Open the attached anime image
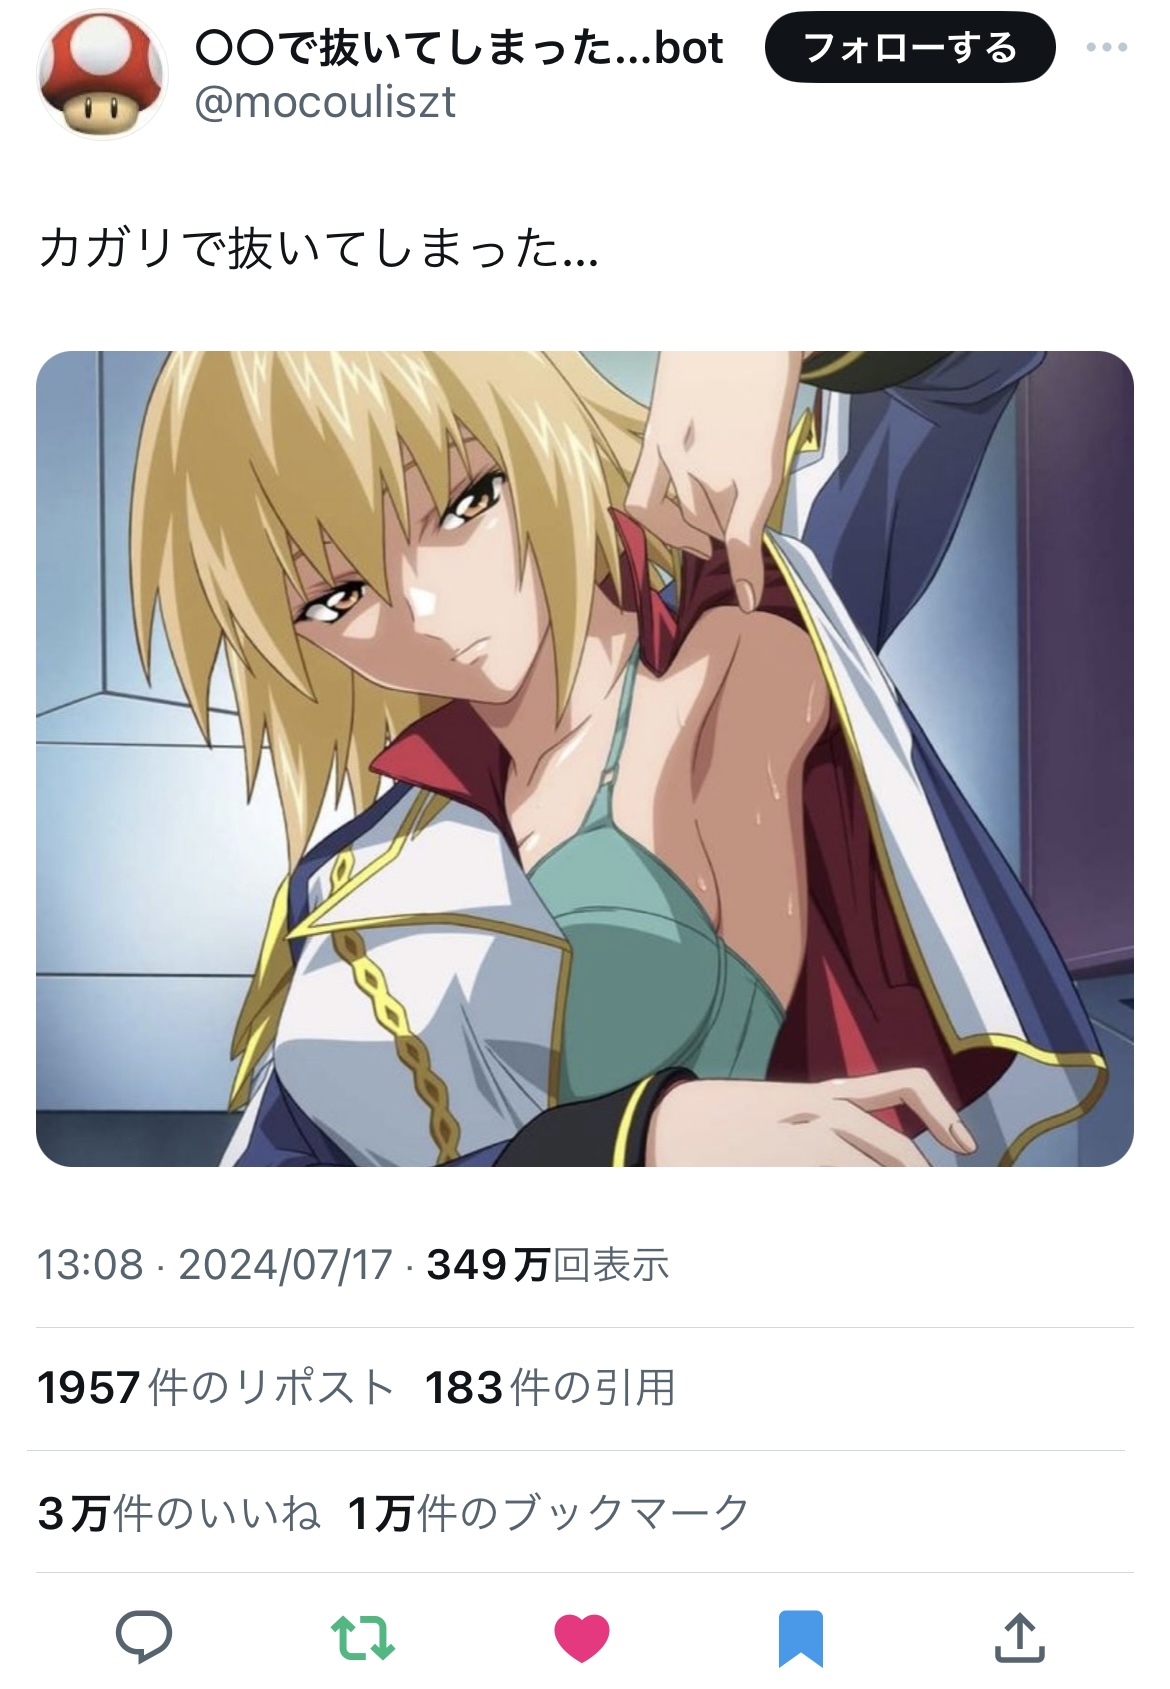Viewport: 1170px width, 1689px height. [x=585, y=758]
